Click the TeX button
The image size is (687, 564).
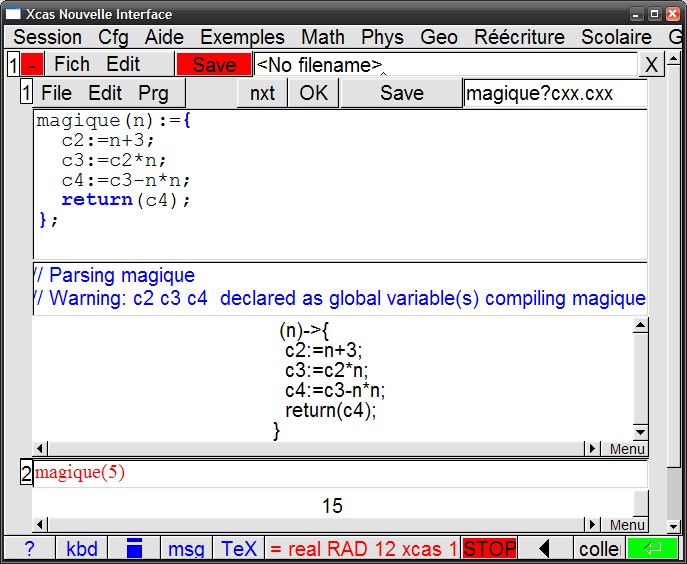pyautogui.click(x=238, y=548)
